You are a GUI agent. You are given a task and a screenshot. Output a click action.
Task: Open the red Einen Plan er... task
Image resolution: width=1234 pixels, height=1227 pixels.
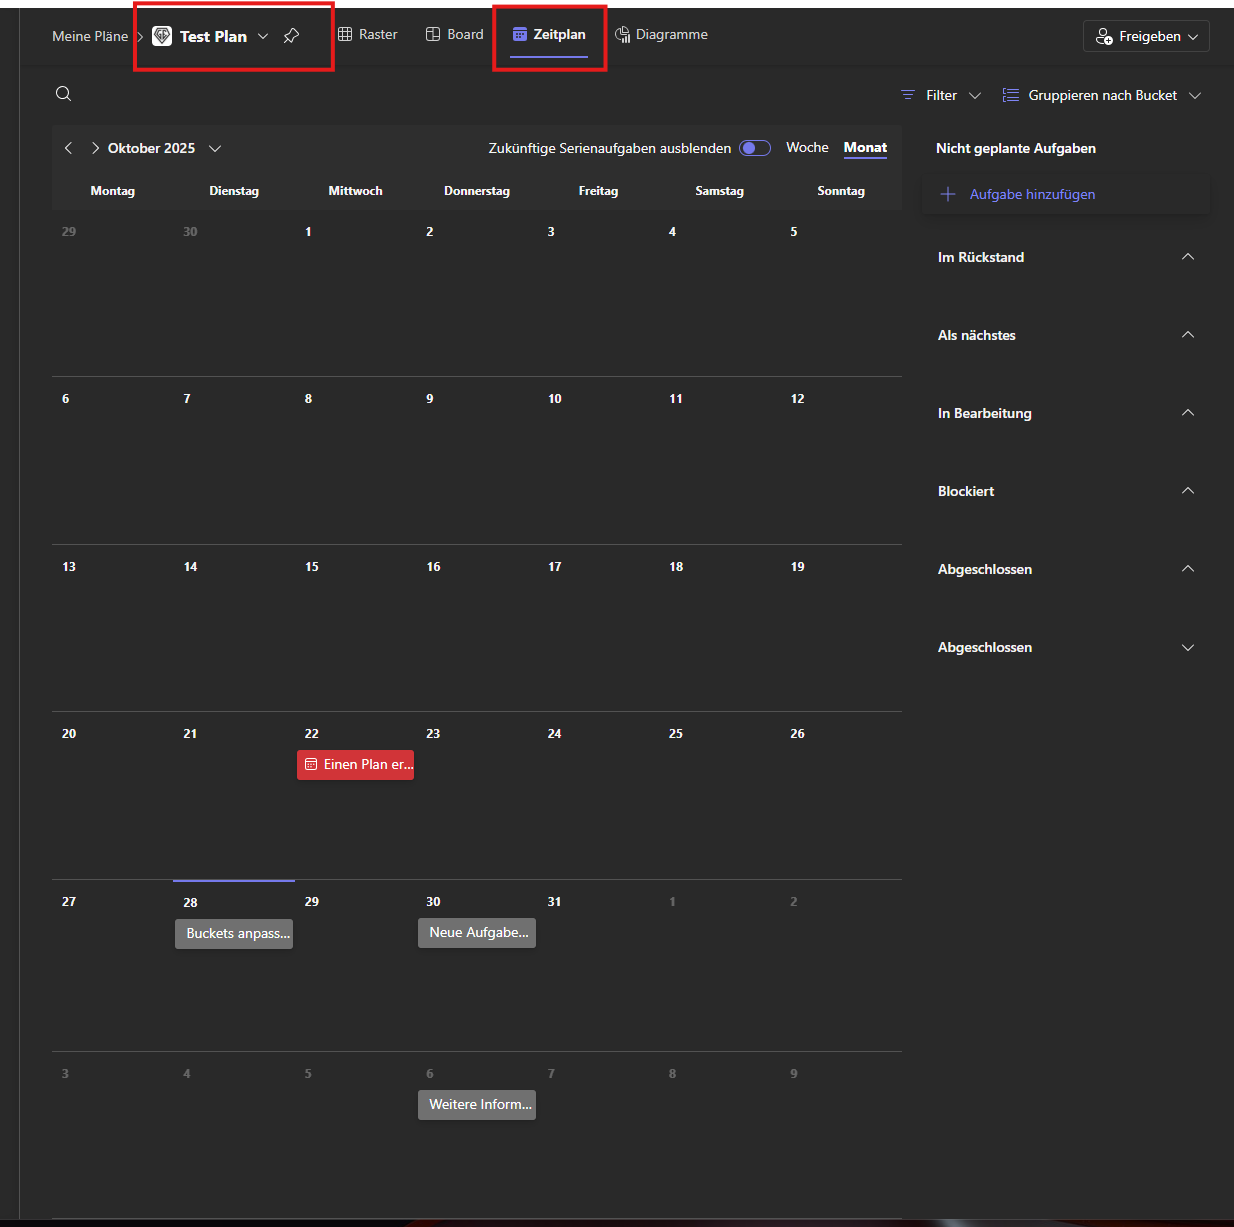tap(356, 764)
